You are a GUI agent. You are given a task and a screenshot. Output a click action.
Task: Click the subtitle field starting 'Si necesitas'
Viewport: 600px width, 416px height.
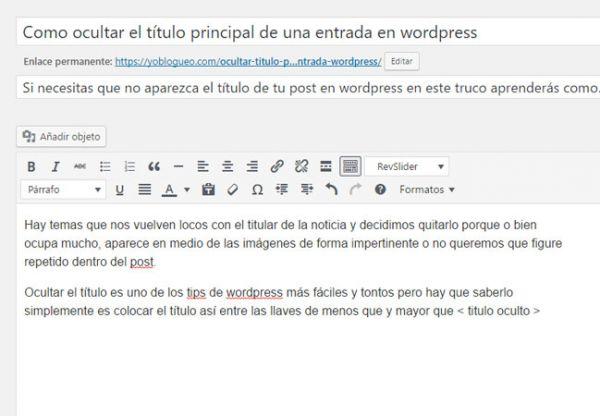pyautogui.click(x=308, y=88)
